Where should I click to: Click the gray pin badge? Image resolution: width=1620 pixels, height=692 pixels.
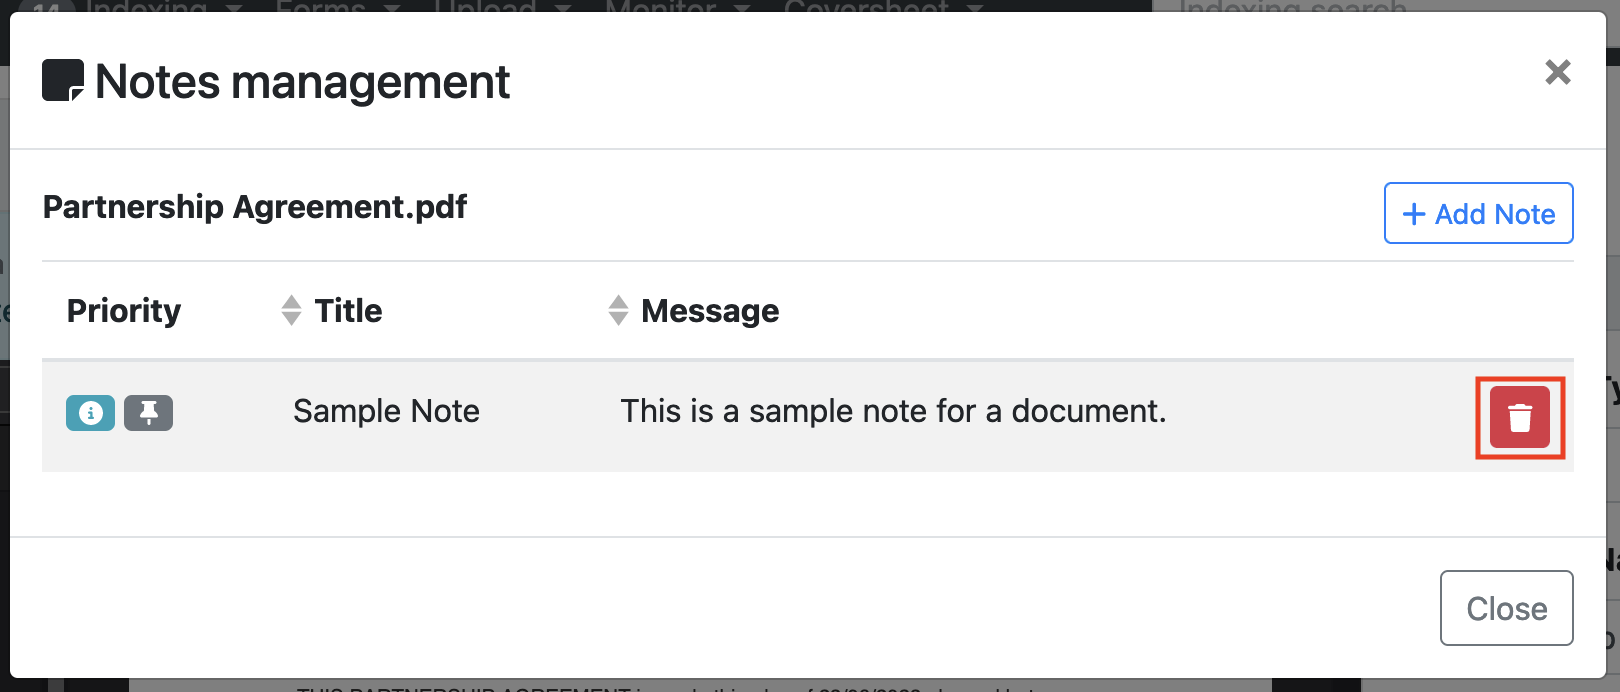[148, 412]
